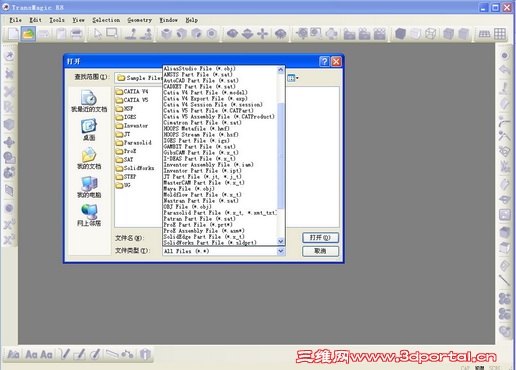
Task: Select AutoCAD Part File (*.sat) type
Action: (201, 80)
